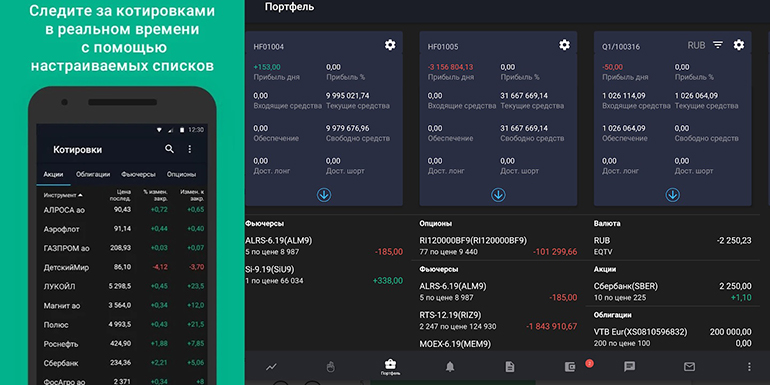This screenshot has height=385, width=770.
Task: Select Аэрофлот row in quotes list
Action: click(122, 229)
